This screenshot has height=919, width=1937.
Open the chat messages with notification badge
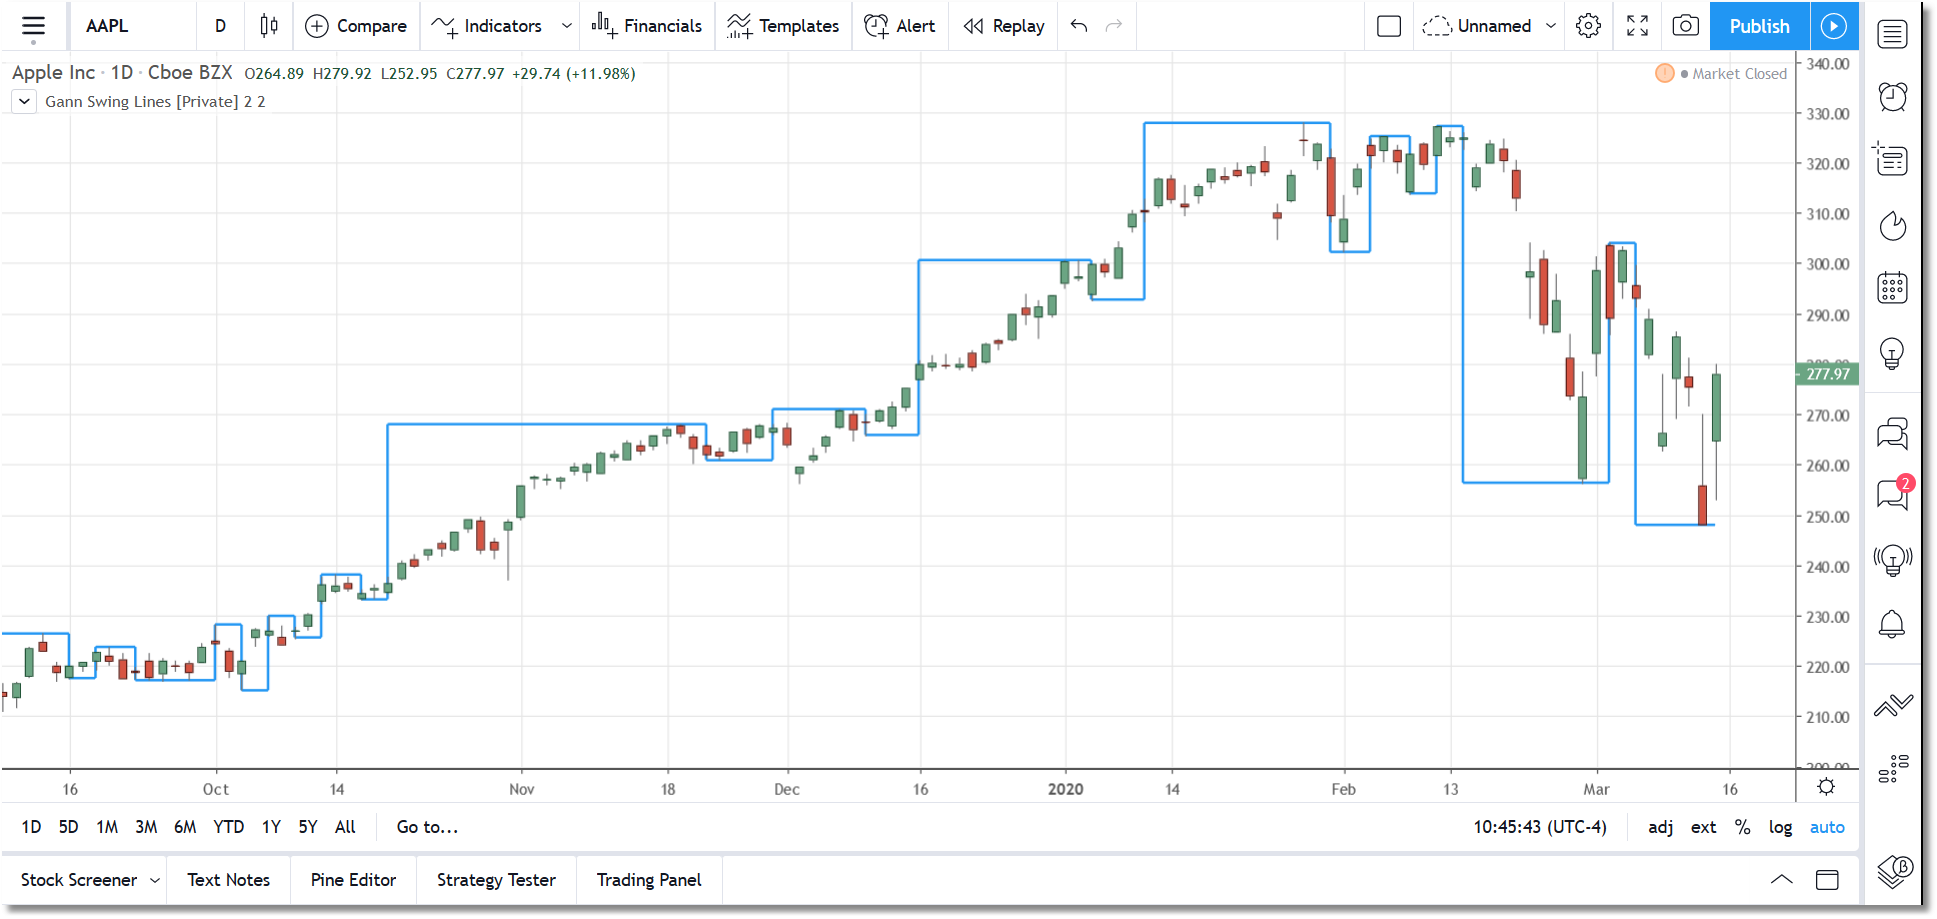click(1892, 493)
